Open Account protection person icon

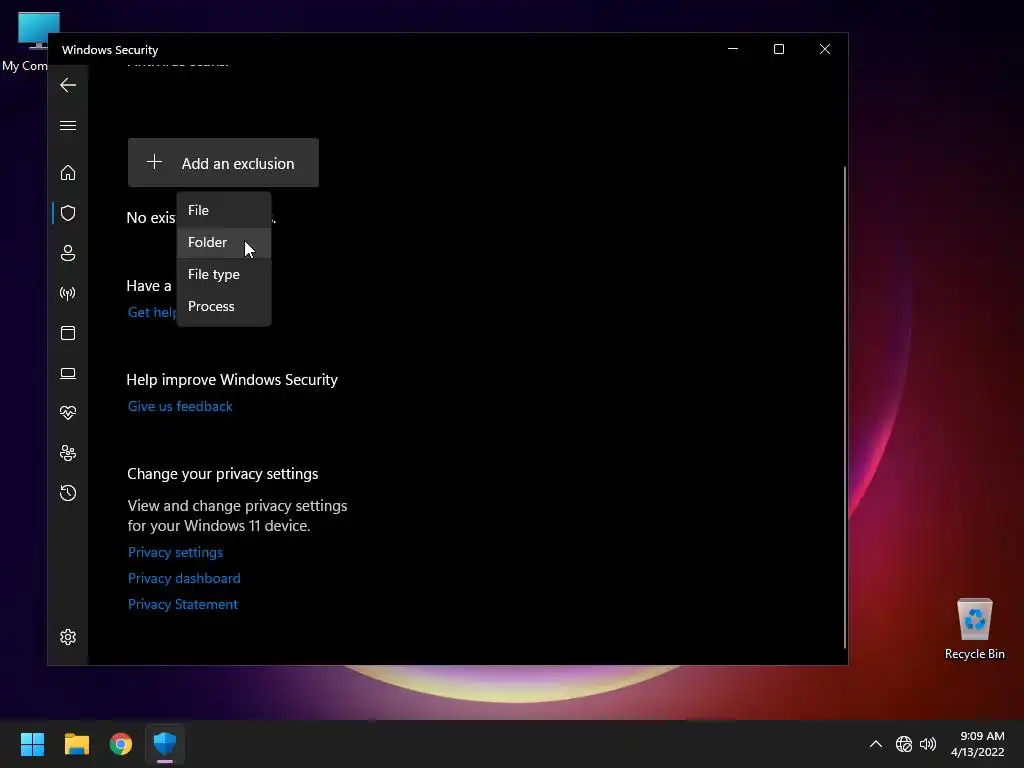[68, 253]
